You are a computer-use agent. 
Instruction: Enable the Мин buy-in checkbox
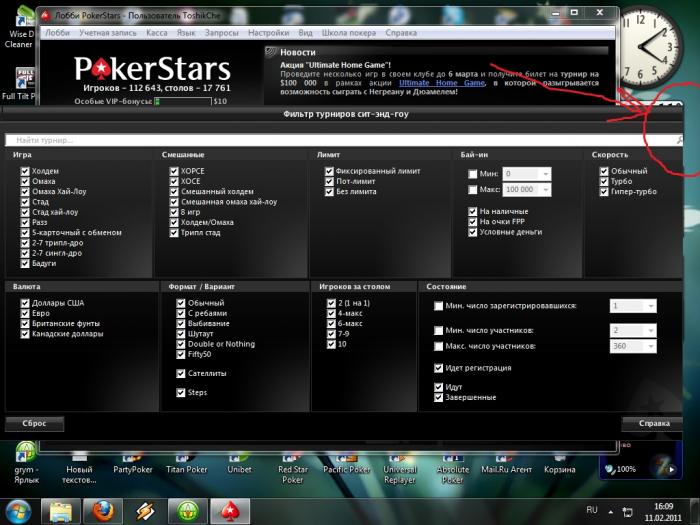click(473, 174)
